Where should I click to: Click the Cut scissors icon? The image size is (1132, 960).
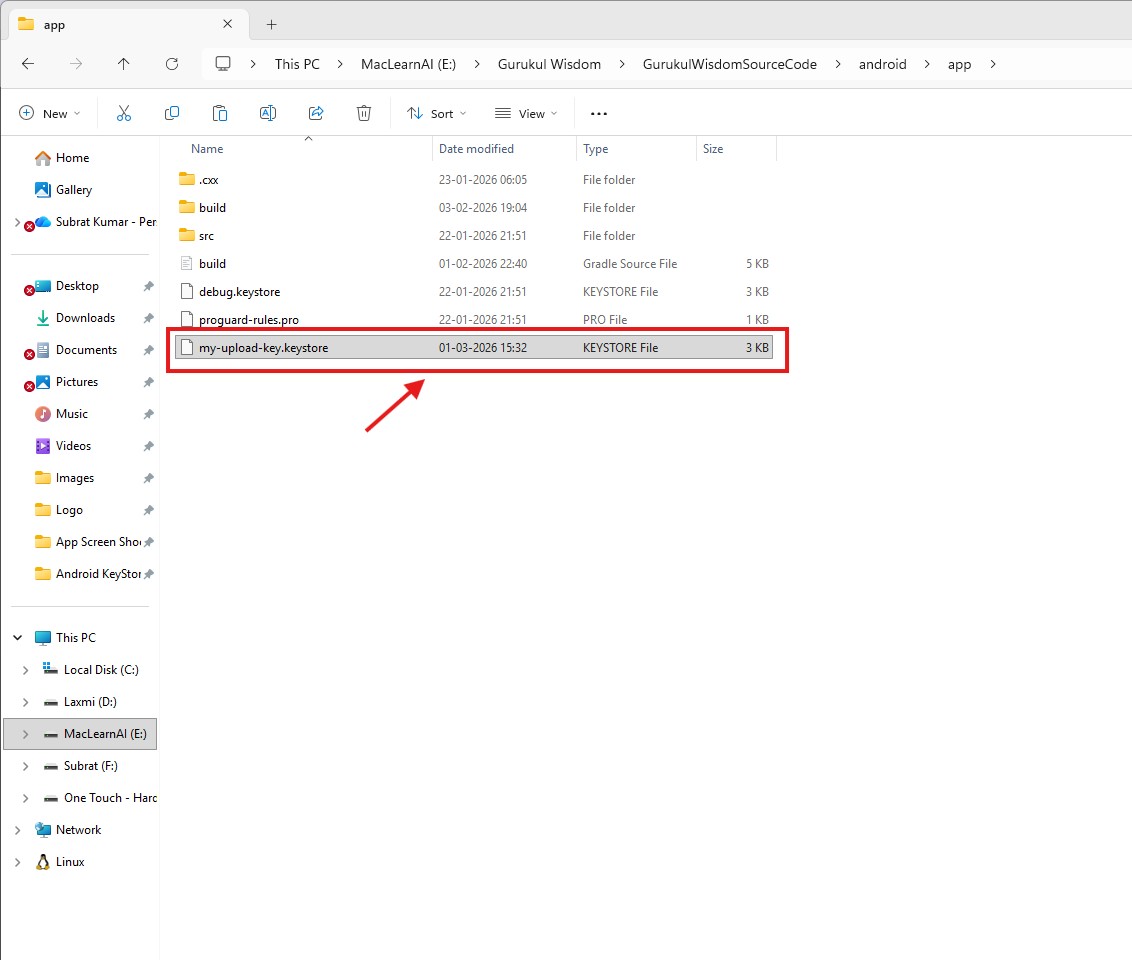[x=124, y=113]
